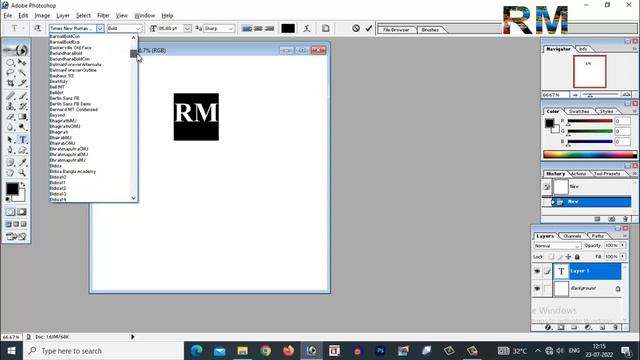Choose Berlin Sans FB Demi font
The height and width of the screenshot is (360, 640).
click(x=70, y=104)
